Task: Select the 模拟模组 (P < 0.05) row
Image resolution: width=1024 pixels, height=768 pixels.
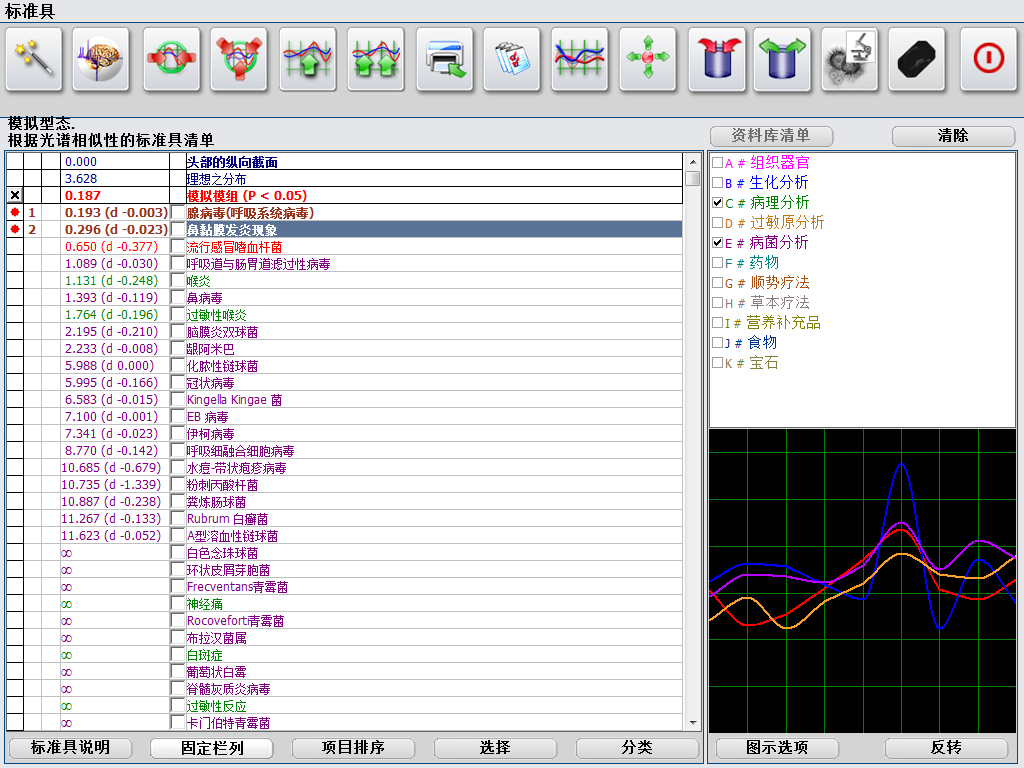Action: click(x=345, y=195)
